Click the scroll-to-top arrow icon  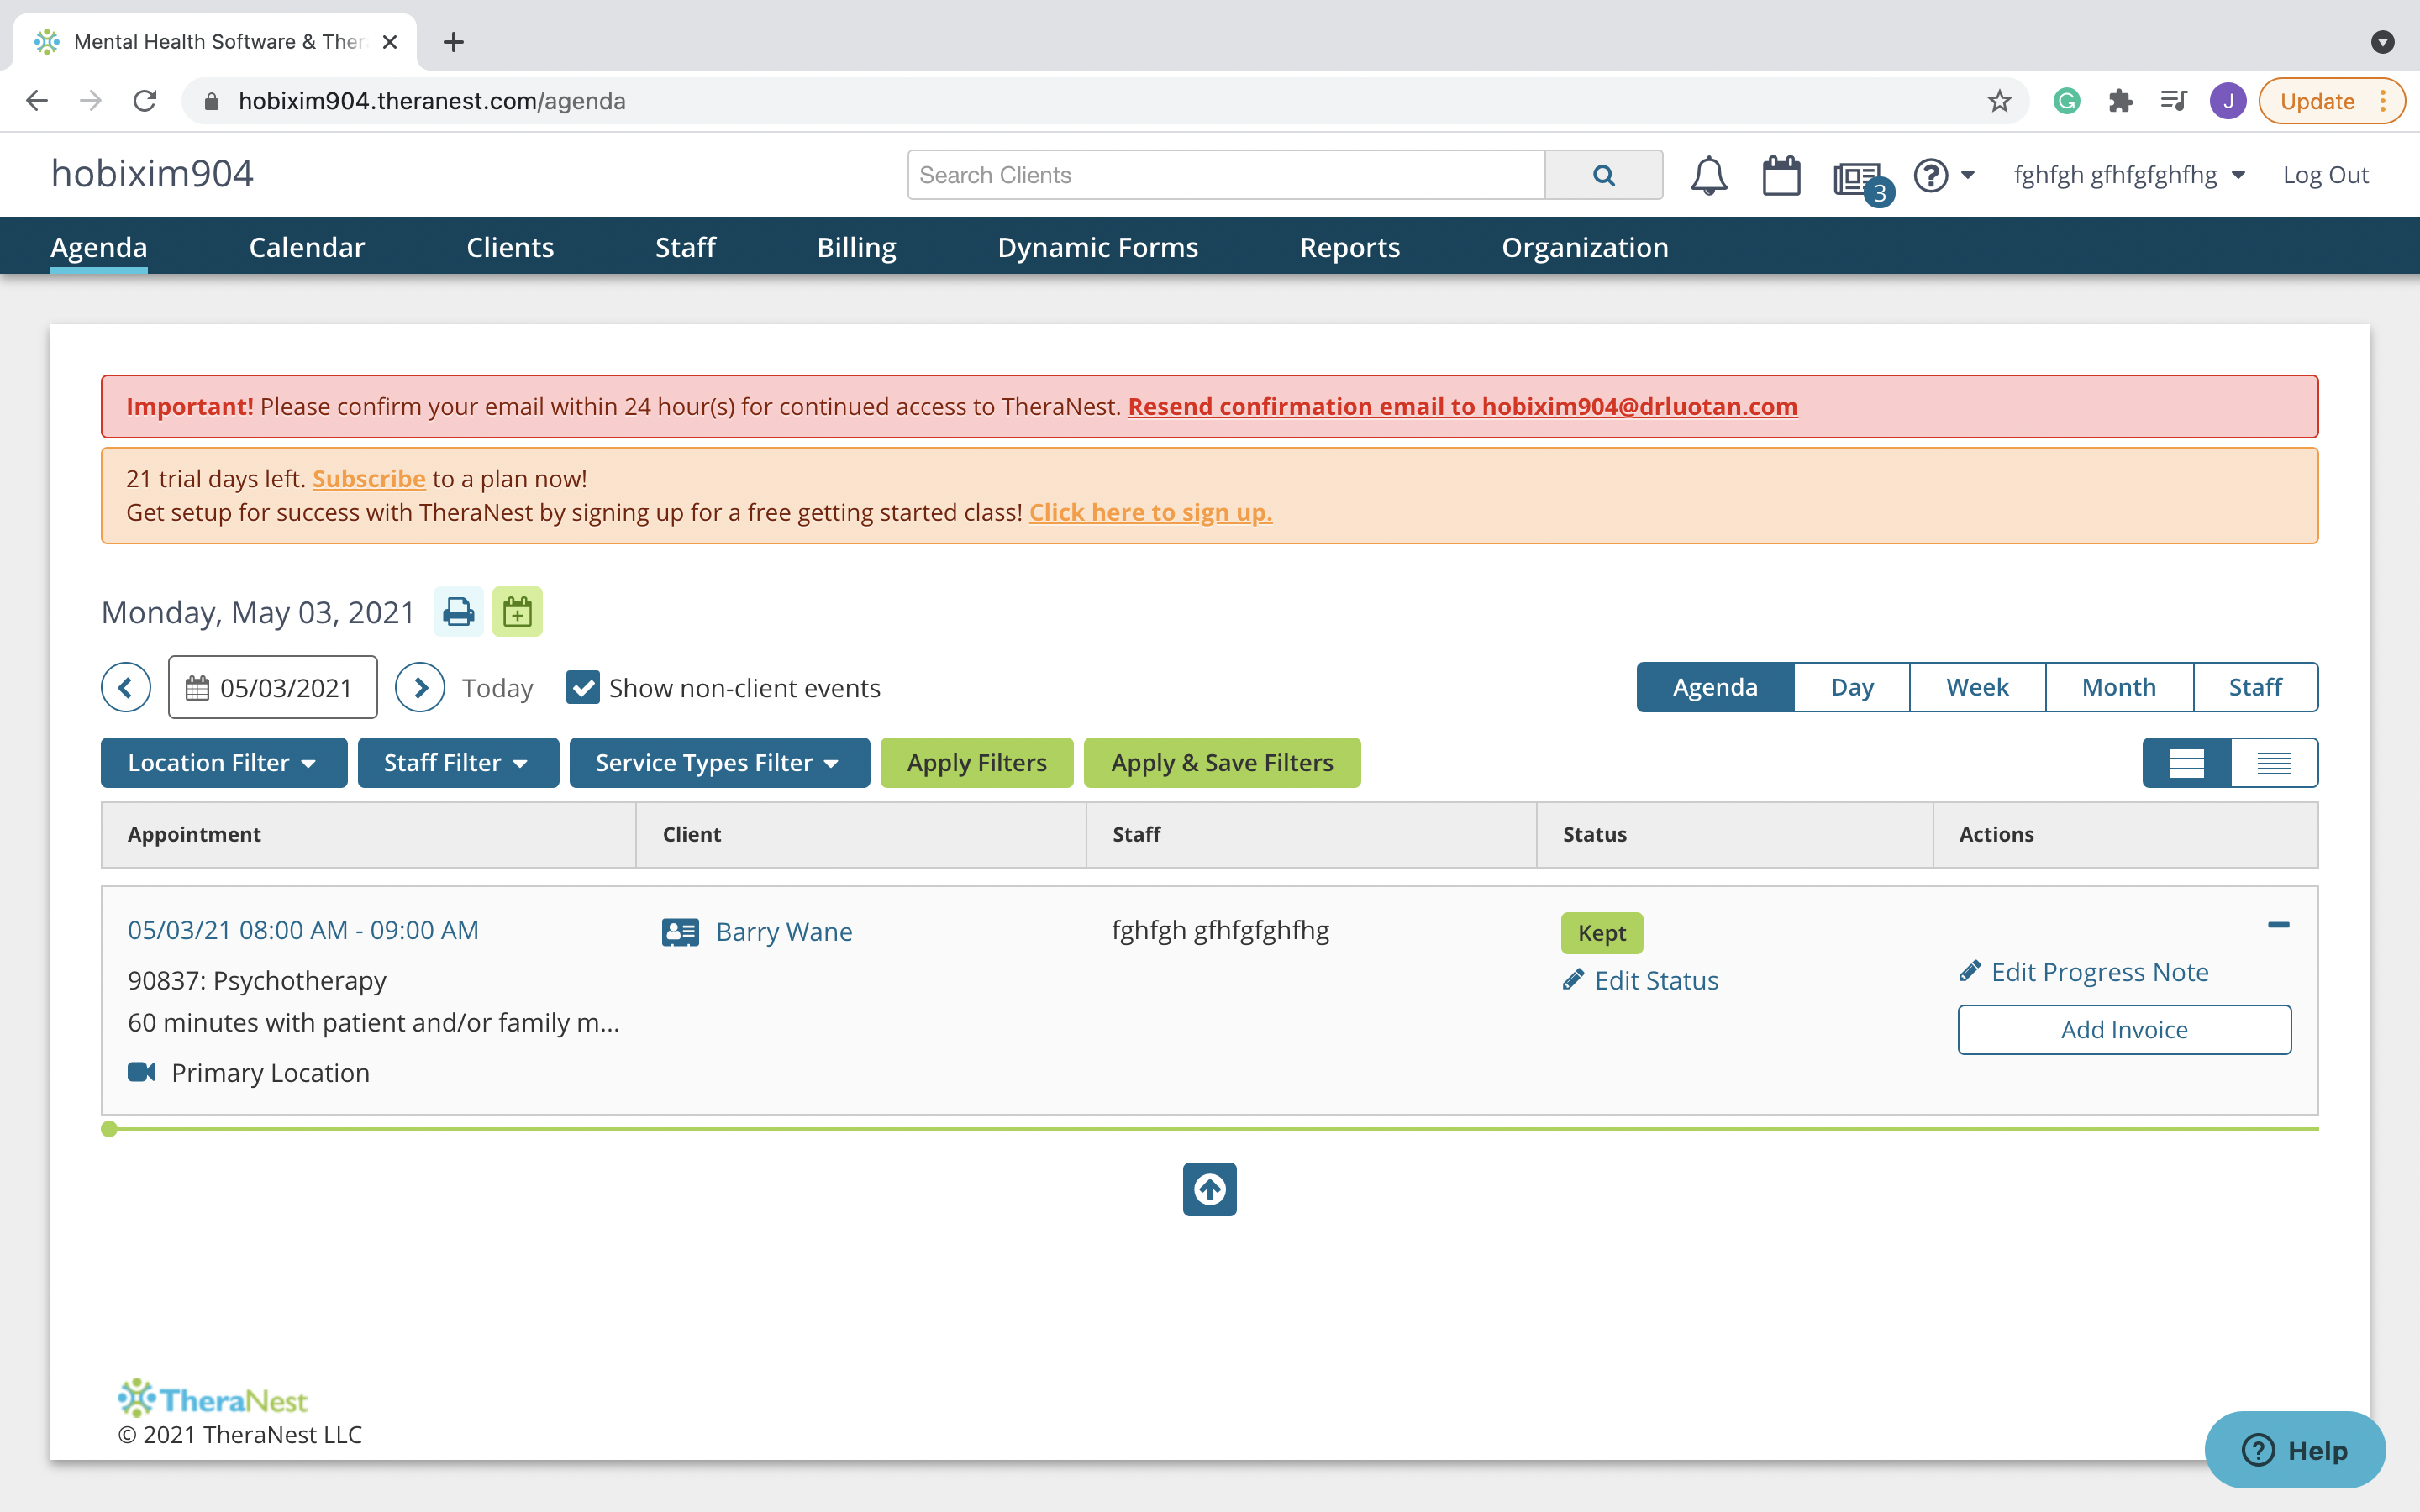coord(1209,1189)
